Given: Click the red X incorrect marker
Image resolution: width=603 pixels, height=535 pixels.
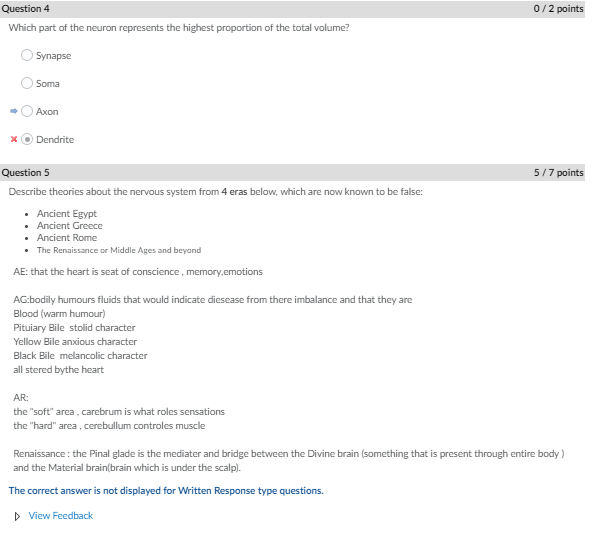Looking at the screenshot, I should (x=13, y=140).
